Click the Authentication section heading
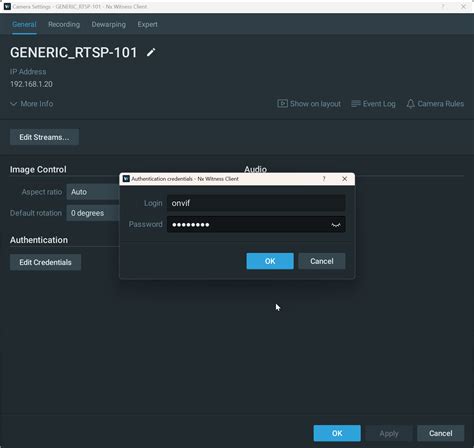Screen dimensions: 474x448 click(x=39, y=240)
